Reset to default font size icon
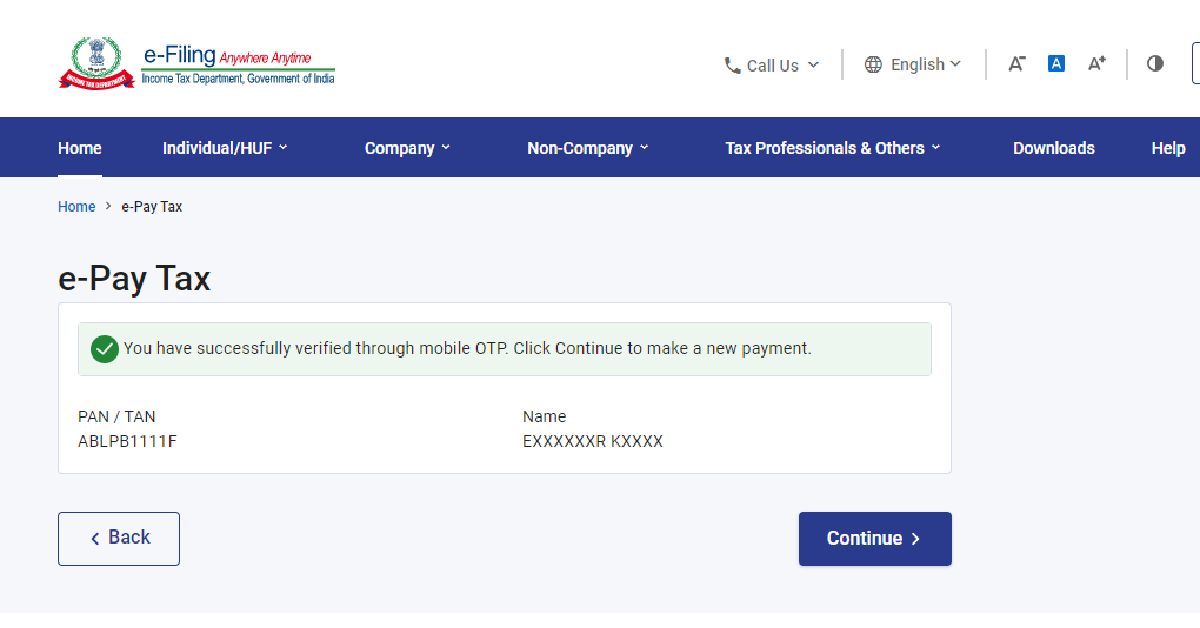1200x628 pixels. point(1056,64)
